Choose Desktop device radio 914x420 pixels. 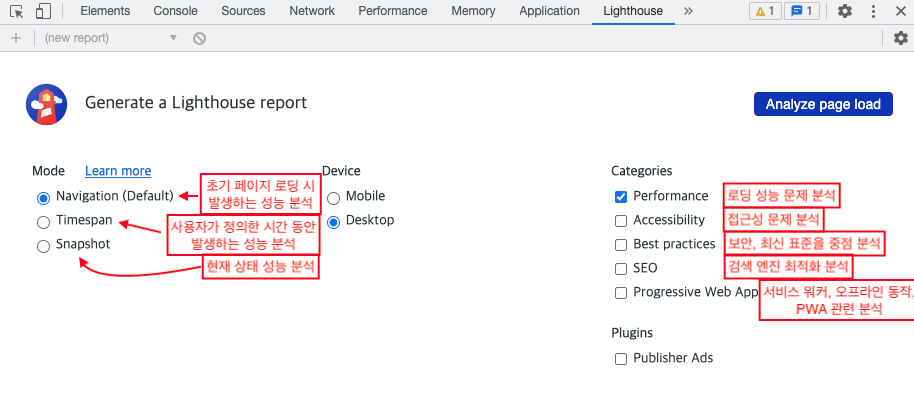point(333,222)
